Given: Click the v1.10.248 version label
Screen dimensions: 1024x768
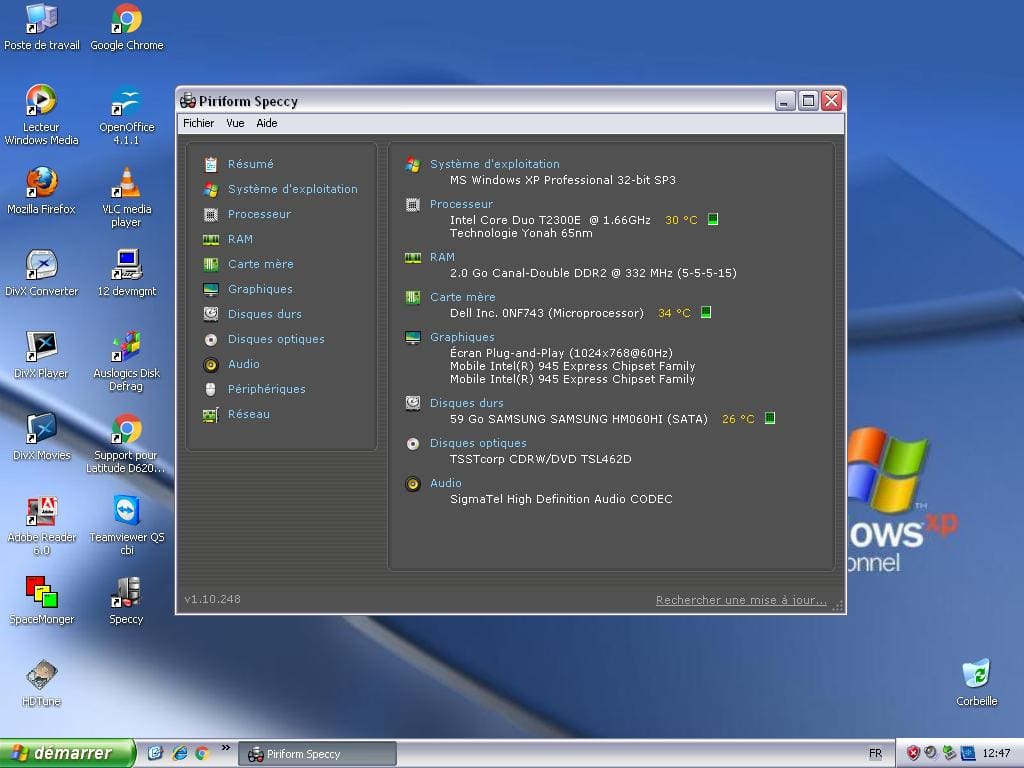Looking at the screenshot, I should [x=212, y=599].
